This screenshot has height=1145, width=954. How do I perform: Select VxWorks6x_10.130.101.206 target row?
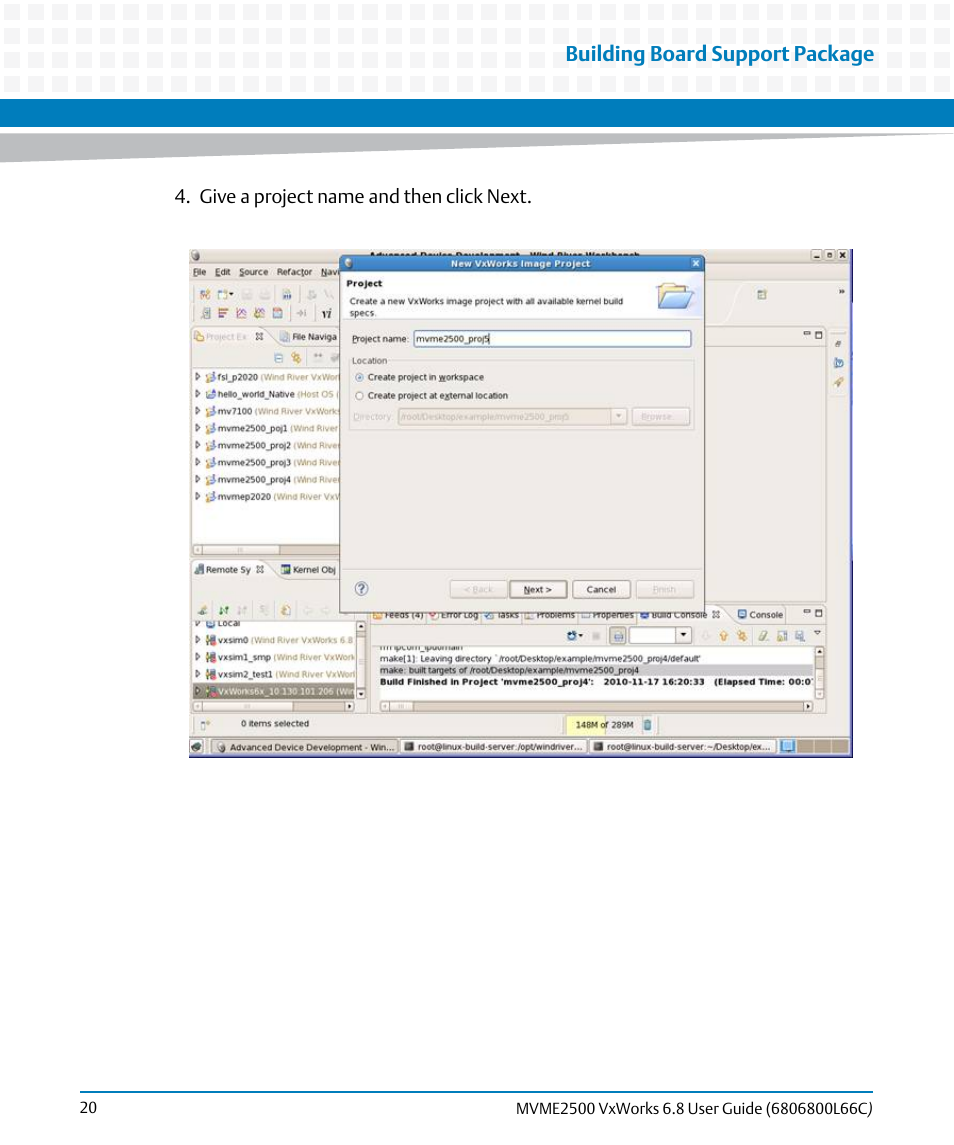[x=274, y=691]
